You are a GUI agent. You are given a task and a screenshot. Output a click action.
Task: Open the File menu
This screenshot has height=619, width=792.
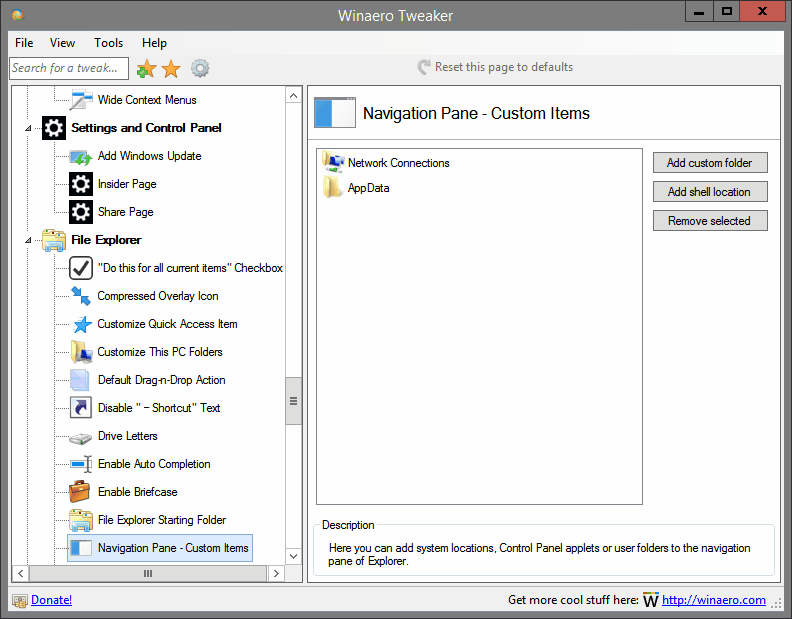(x=24, y=43)
